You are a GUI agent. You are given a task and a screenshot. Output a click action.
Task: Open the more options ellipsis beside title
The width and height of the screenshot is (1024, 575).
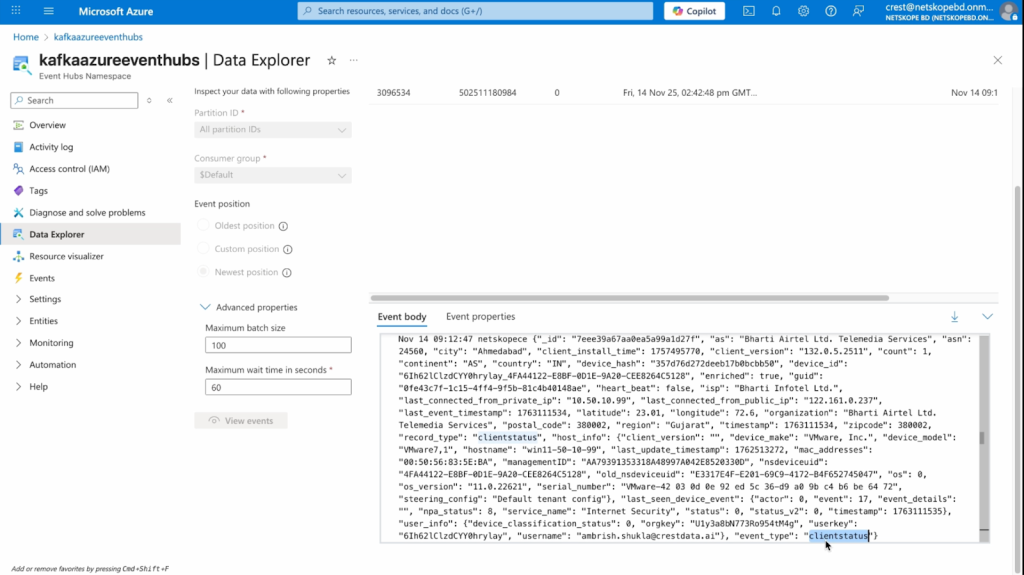point(353,60)
